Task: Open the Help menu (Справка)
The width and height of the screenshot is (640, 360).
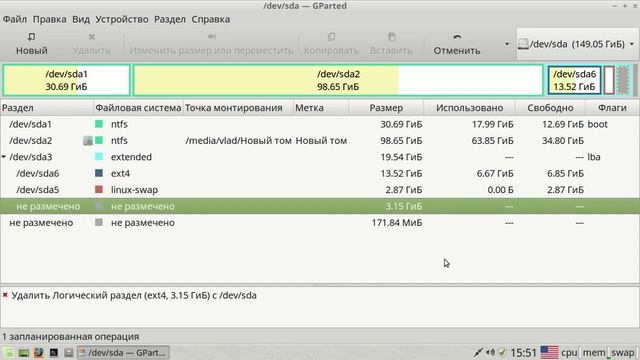Action: [211, 19]
